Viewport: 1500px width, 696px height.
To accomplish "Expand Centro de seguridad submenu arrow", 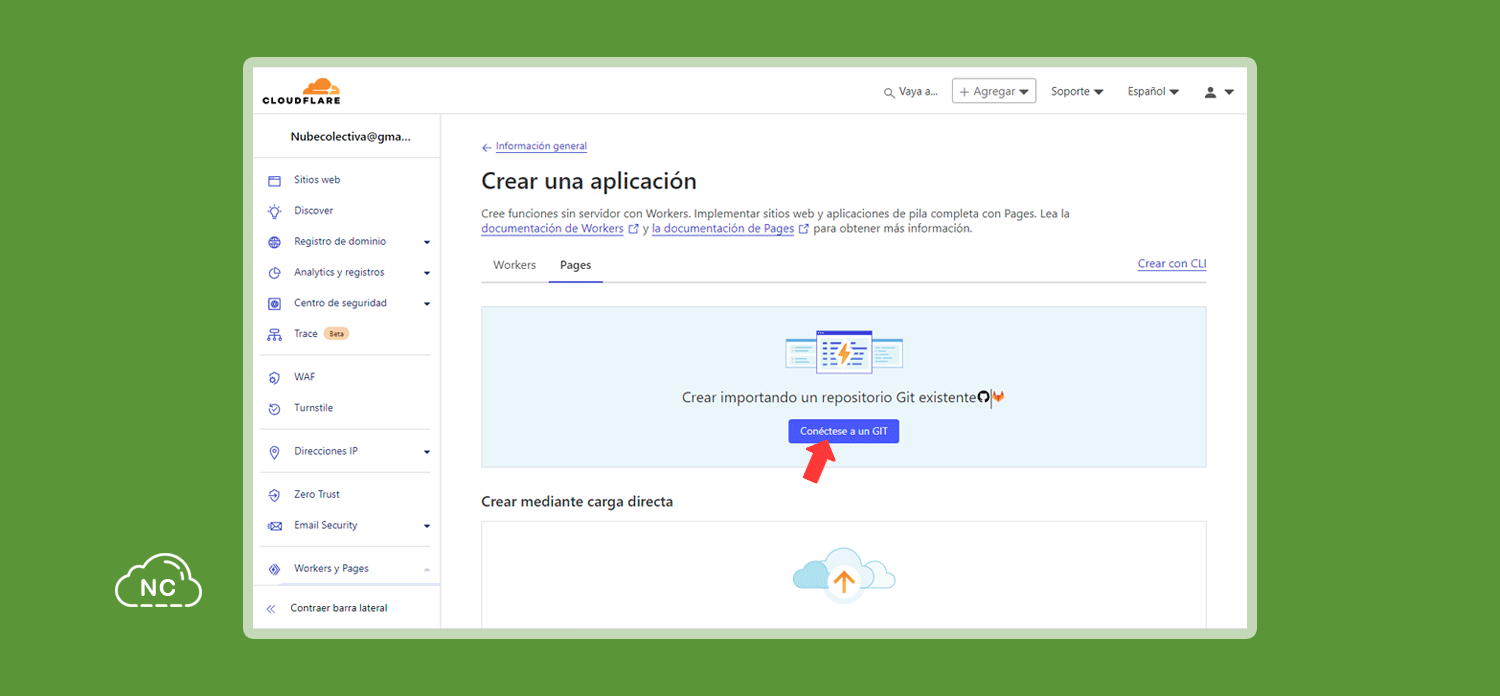I will point(427,304).
